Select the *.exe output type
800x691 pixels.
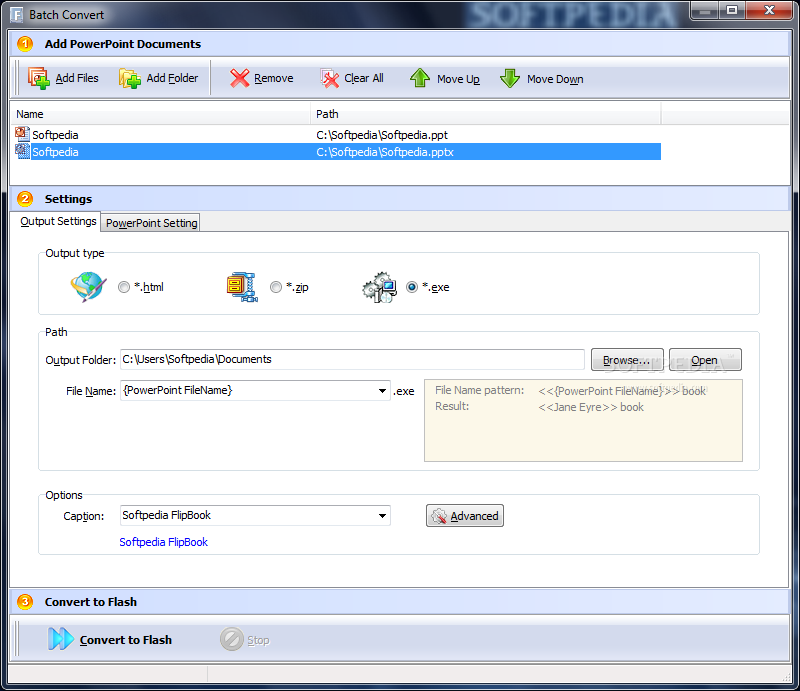(x=412, y=287)
